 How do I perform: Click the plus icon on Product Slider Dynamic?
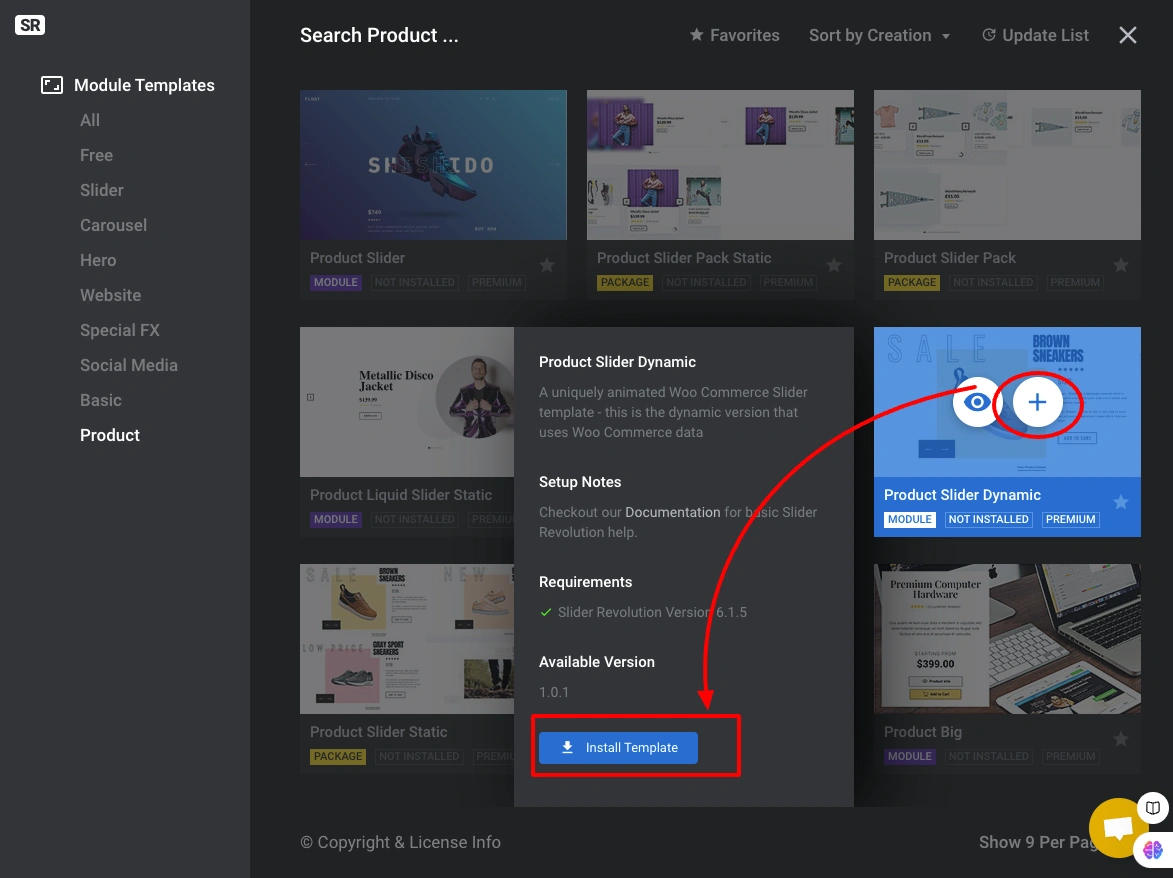pyautogui.click(x=1037, y=402)
